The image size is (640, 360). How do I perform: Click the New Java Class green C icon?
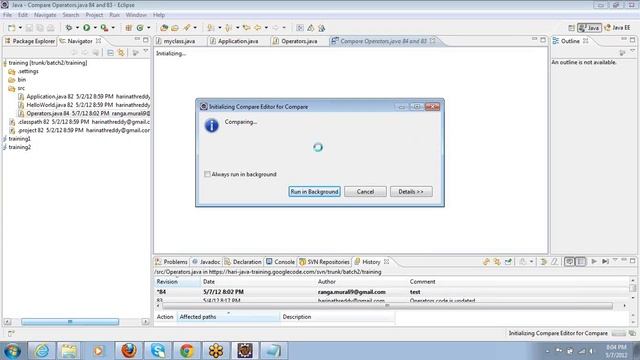click(x=140, y=28)
